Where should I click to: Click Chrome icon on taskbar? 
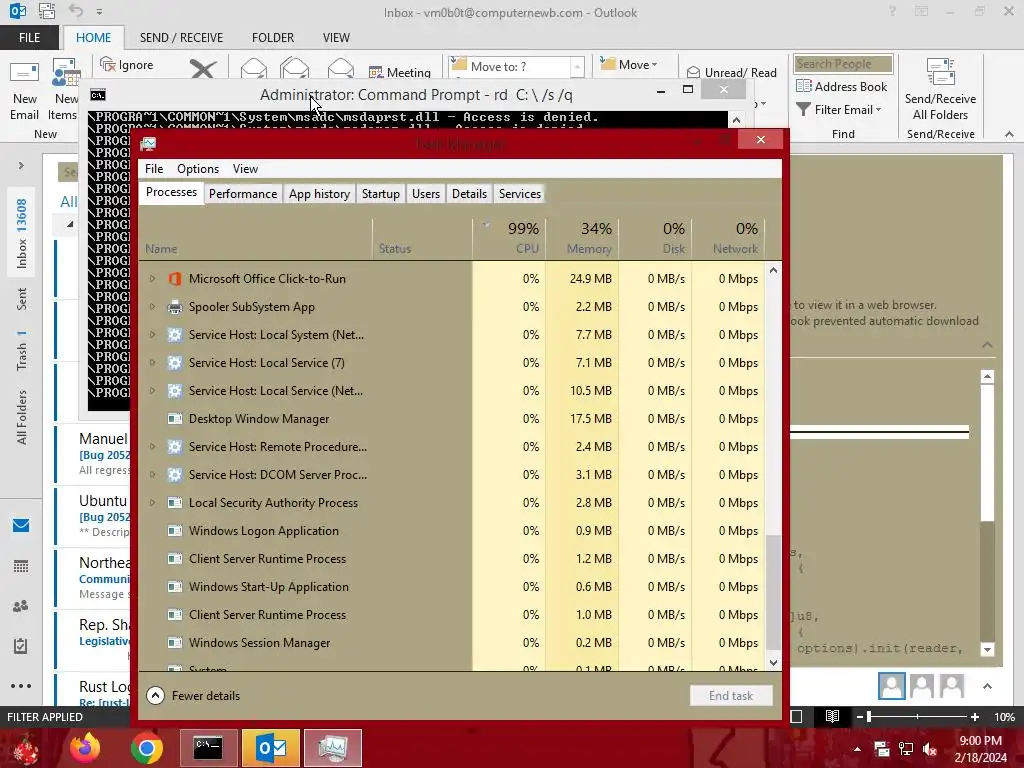click(x=146, y=748)
